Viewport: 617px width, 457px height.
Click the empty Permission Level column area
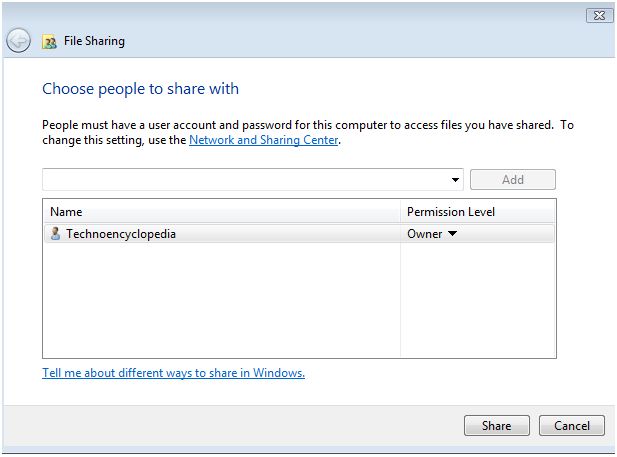pos(478,300)
